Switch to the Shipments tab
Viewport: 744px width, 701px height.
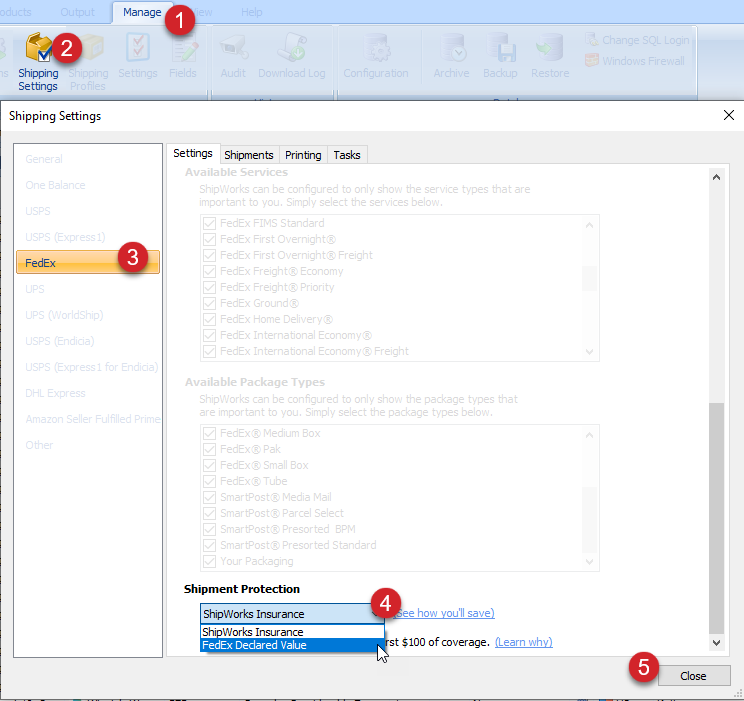pyautogui.click(x=249, y=155)
